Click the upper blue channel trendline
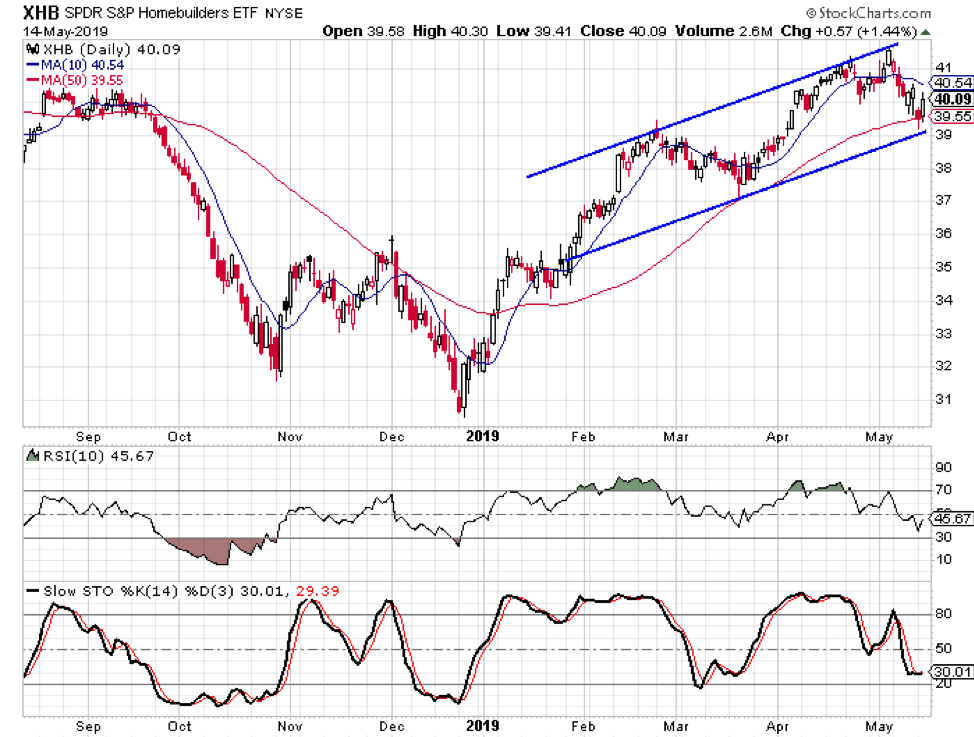The image size is (974, 737). (x=712, y=111)
